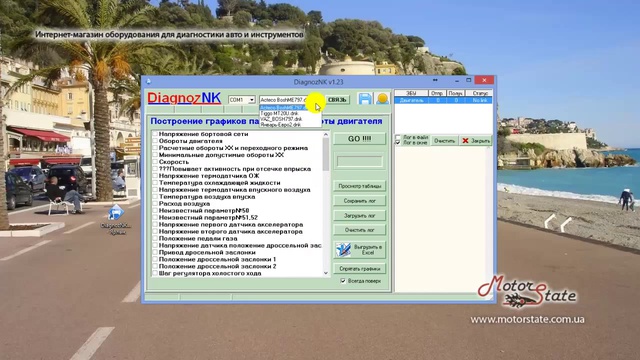
Task: Disable the Лог в окне checkbox
Action: (x=398, y=143)
